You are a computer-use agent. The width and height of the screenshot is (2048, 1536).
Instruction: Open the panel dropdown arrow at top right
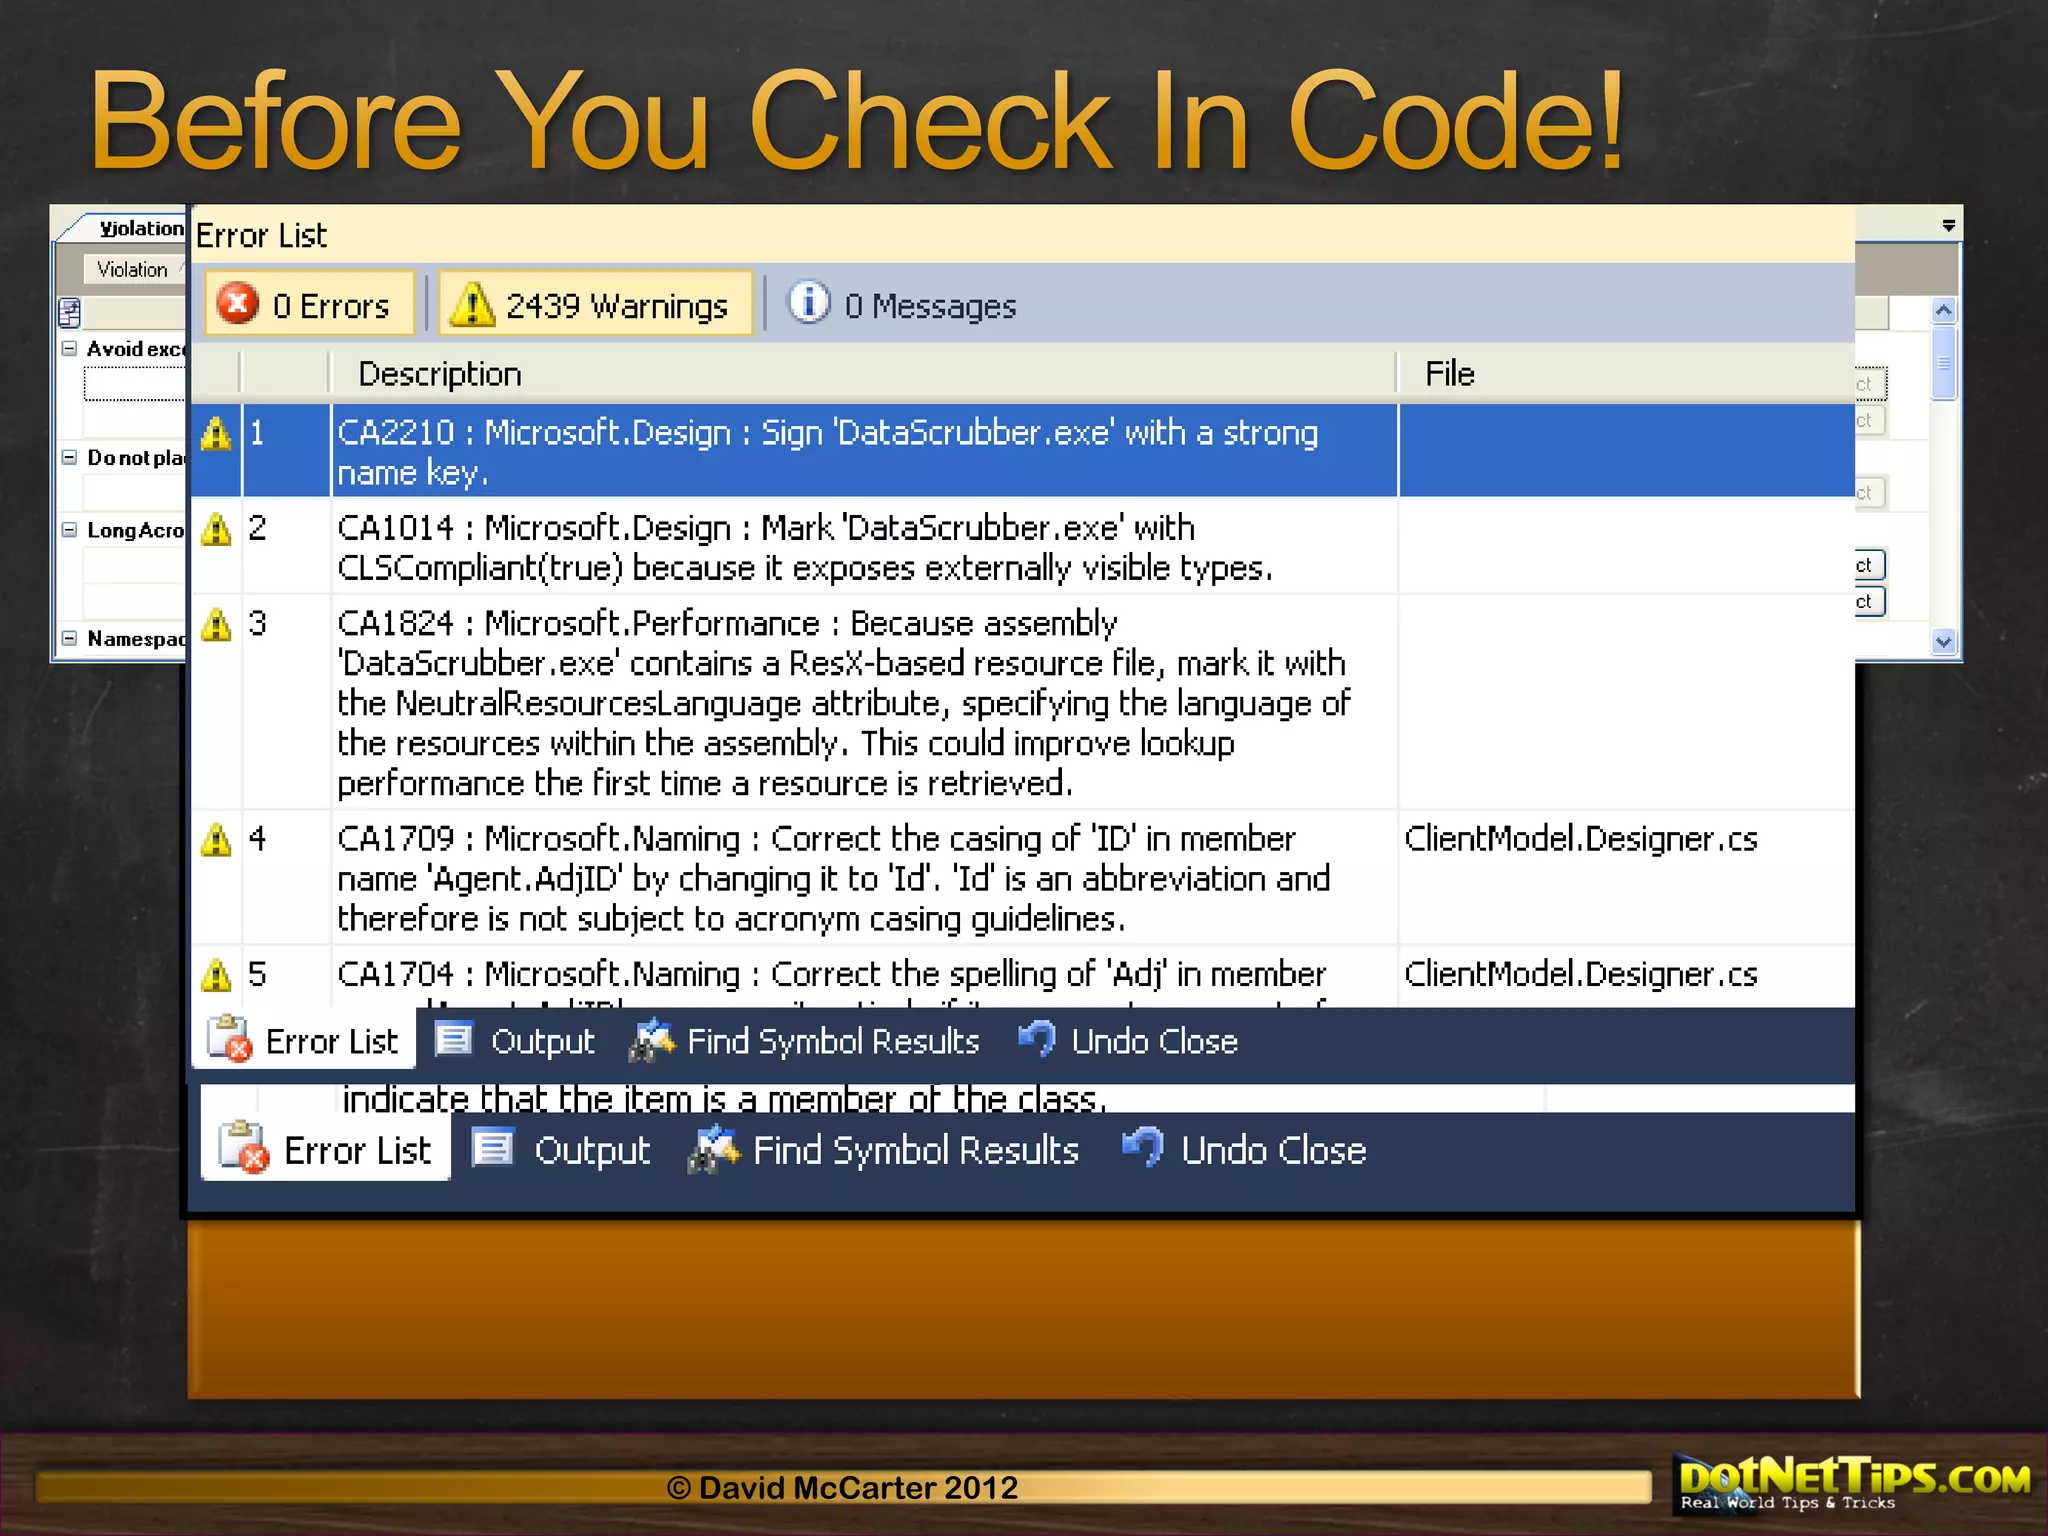pos(1949,226)
